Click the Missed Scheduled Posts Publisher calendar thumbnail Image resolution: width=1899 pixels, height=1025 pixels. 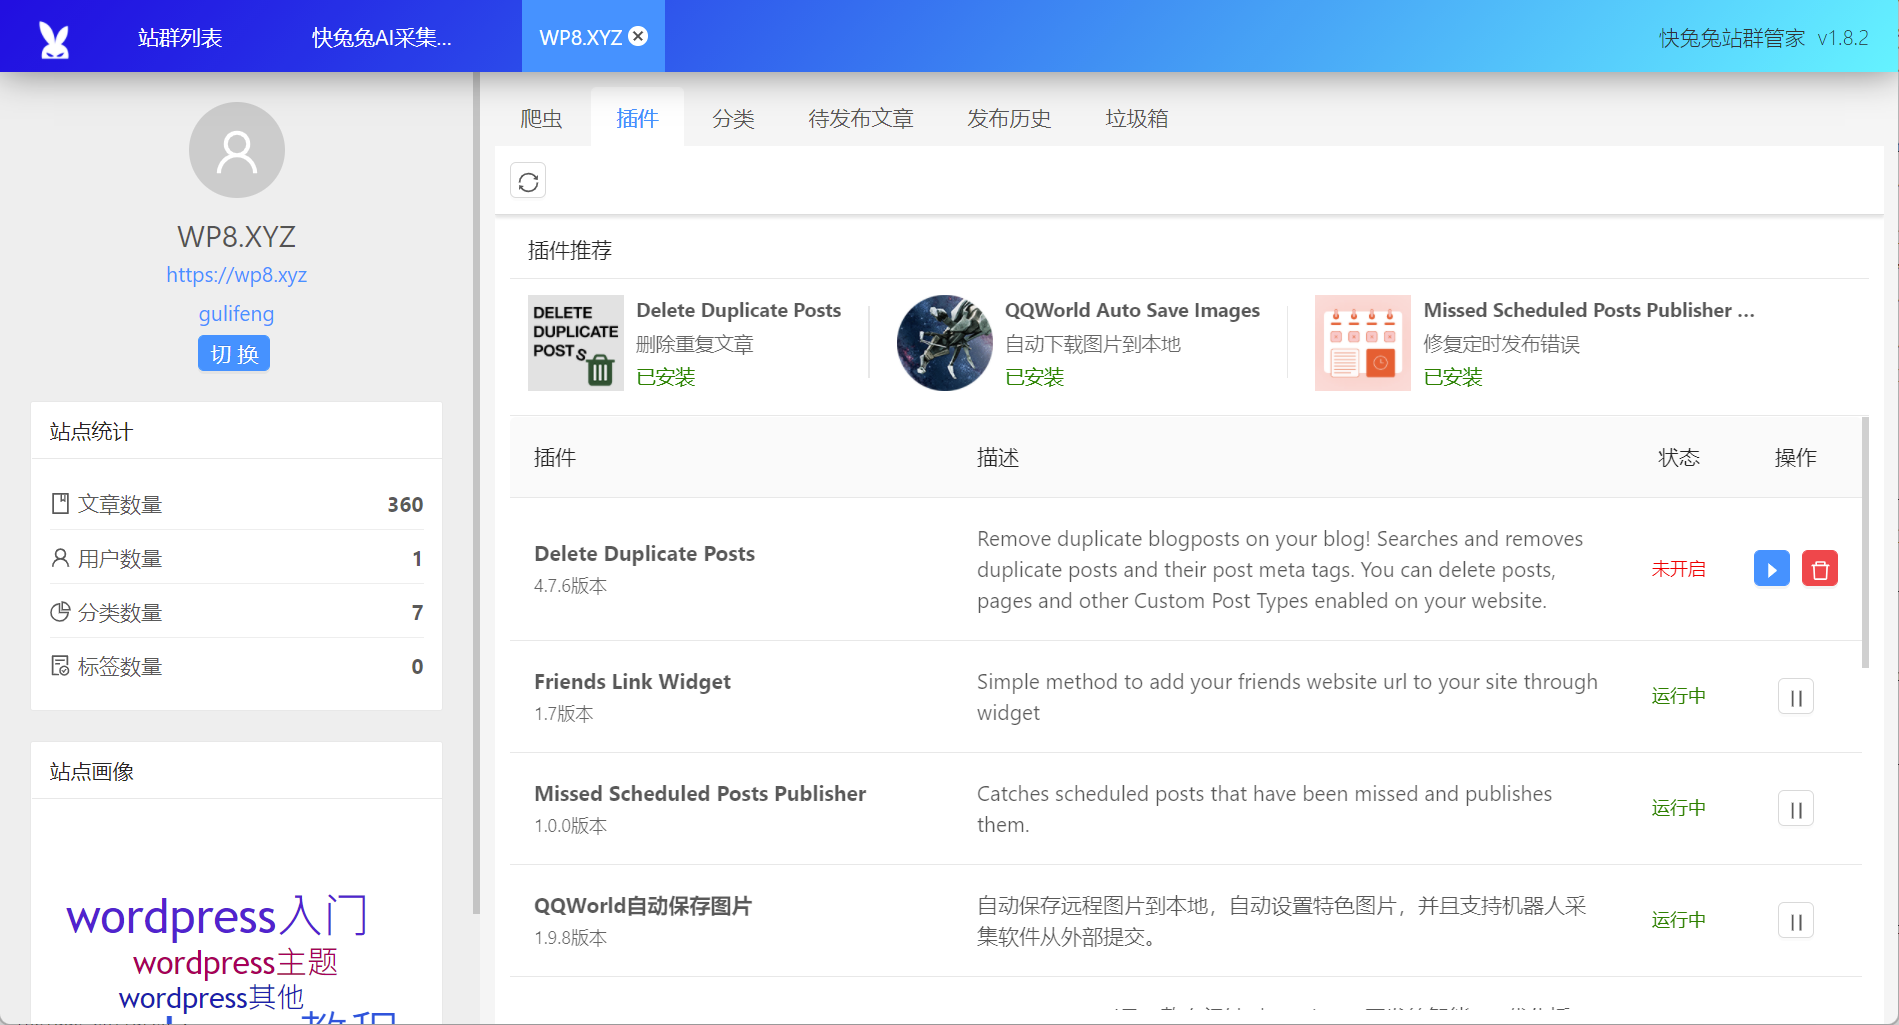click(1363, 343)
